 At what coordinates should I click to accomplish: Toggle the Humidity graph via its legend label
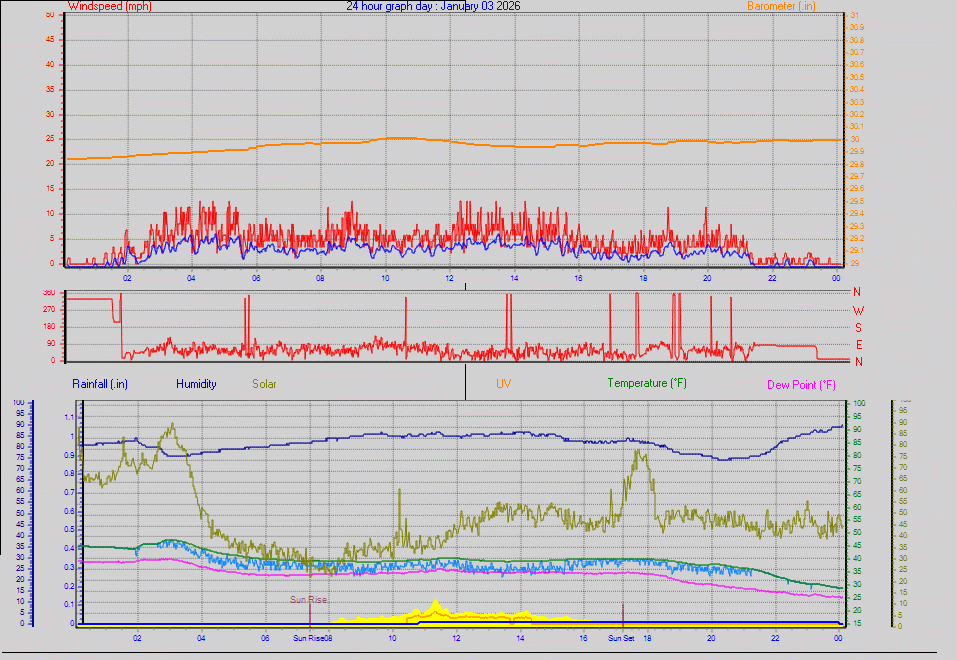(196, 383)
